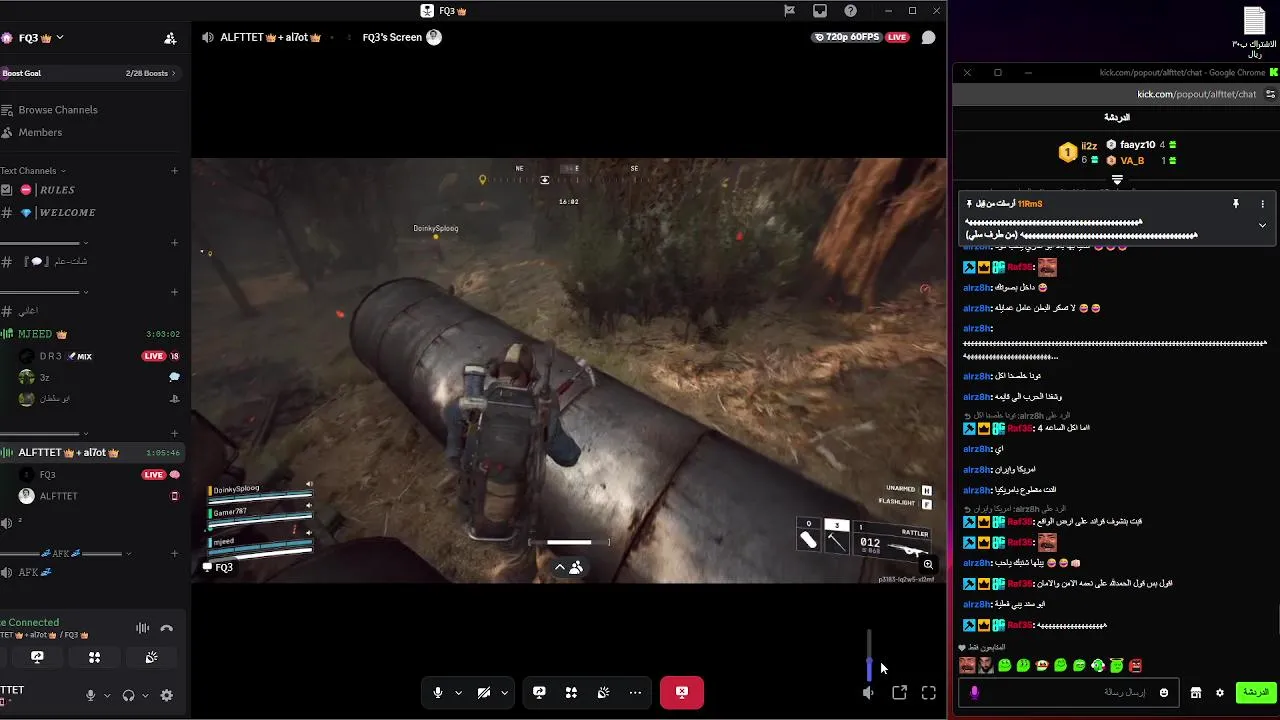
Task: Click the purple microphone in Kick message box
Action: 974,692
